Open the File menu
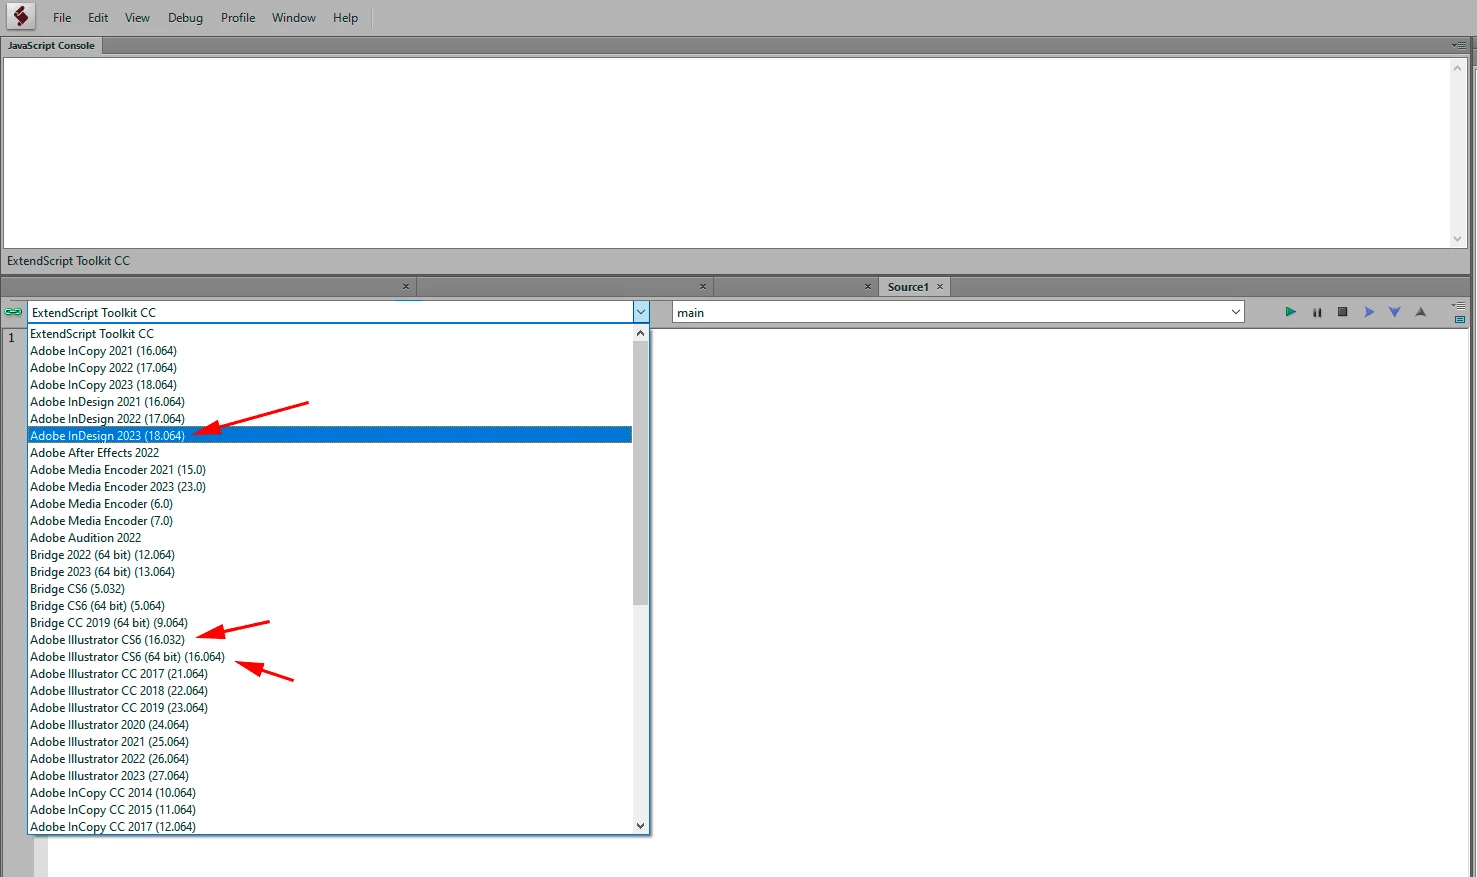The height and width of the screenshot is (877, 1477). [x=62, y=18]
